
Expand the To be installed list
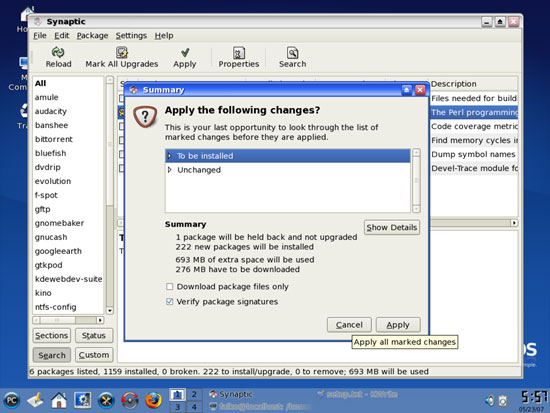click(x=170, y=156)
